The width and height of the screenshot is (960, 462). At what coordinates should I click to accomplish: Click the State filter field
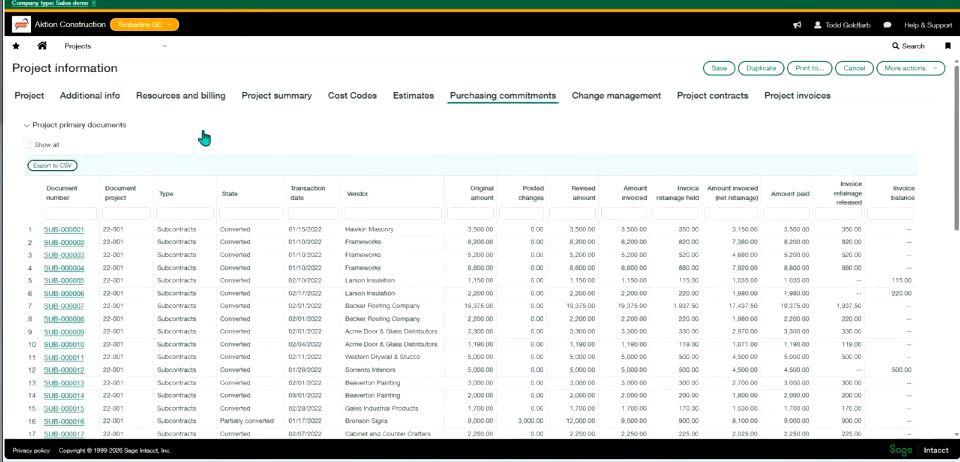pyautogui.click(x=250, y=214)
